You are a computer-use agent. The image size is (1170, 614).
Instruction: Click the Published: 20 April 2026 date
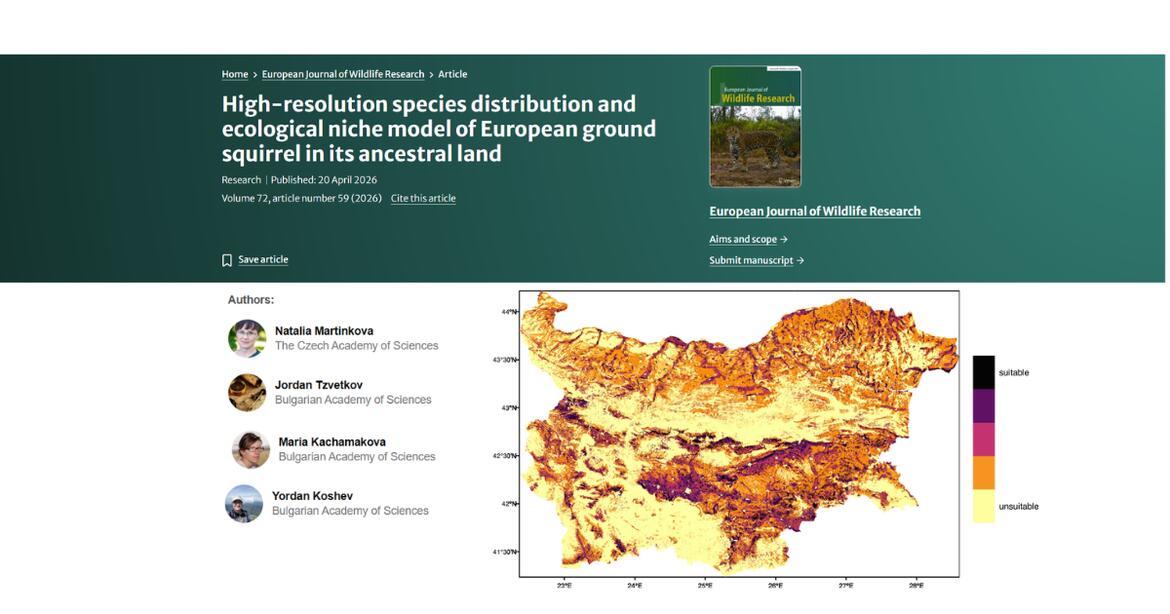click(324, 180)
